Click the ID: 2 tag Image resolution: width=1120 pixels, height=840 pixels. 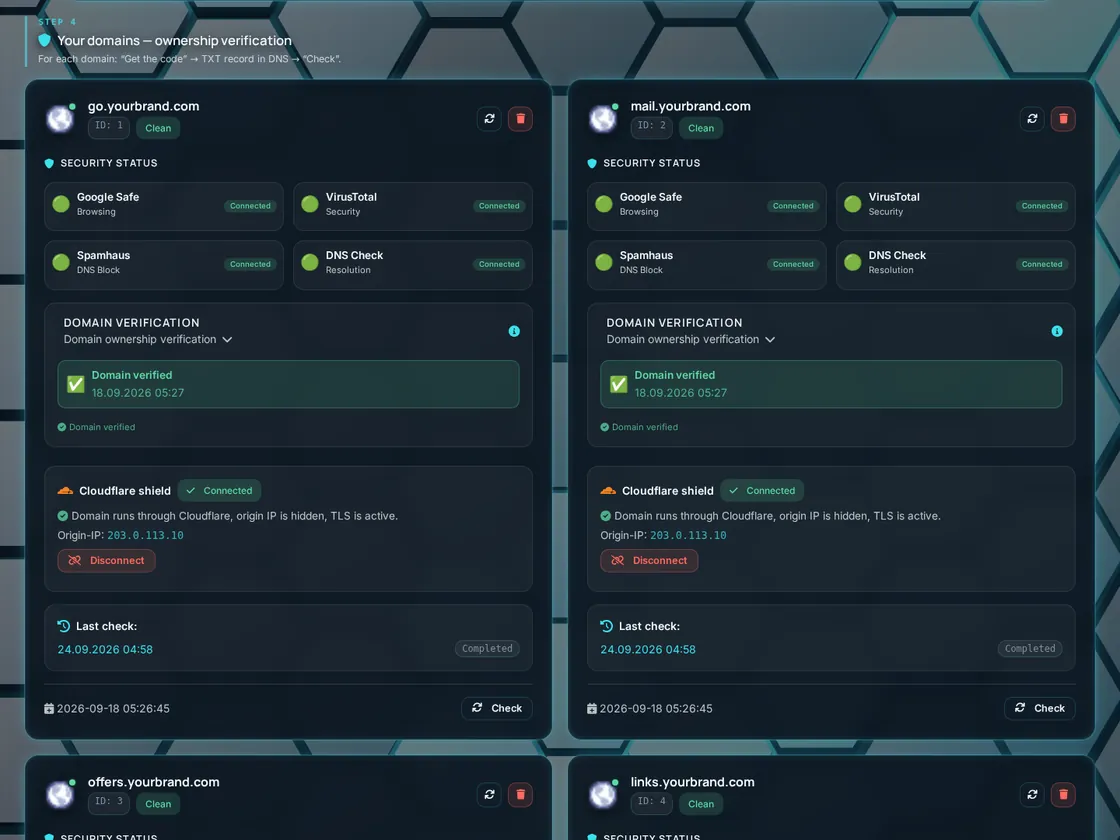(651, 126)
